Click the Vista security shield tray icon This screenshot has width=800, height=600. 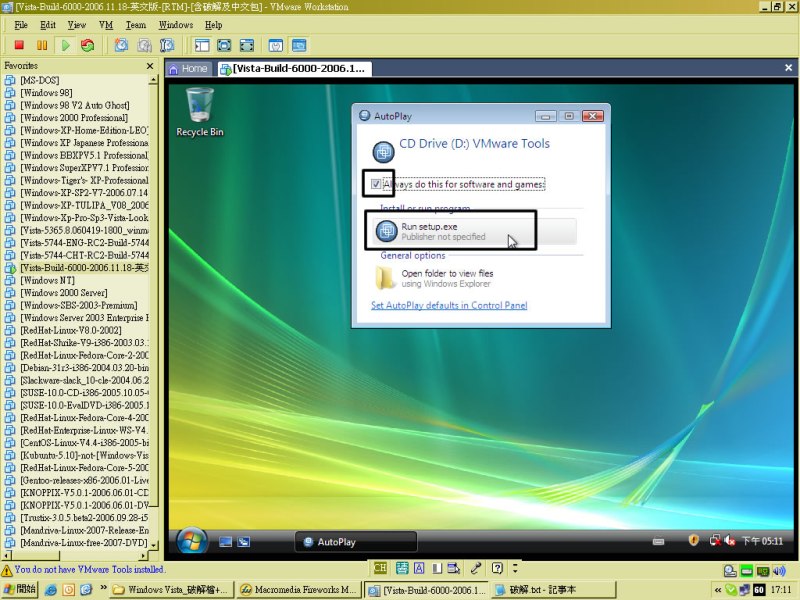pos(693,540)
